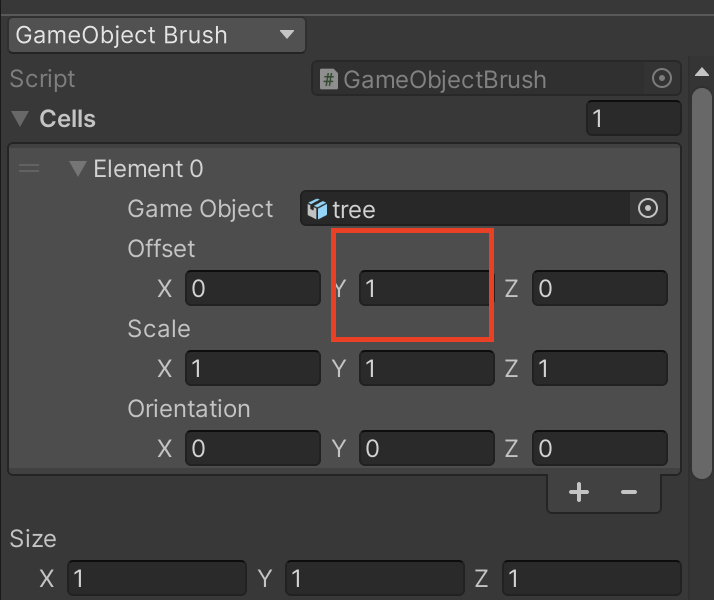Image resolution: width=714 pixels, height=600 pixels.
Task: Click the GameObjectBrush script hash icon
Action: [328, 79]
